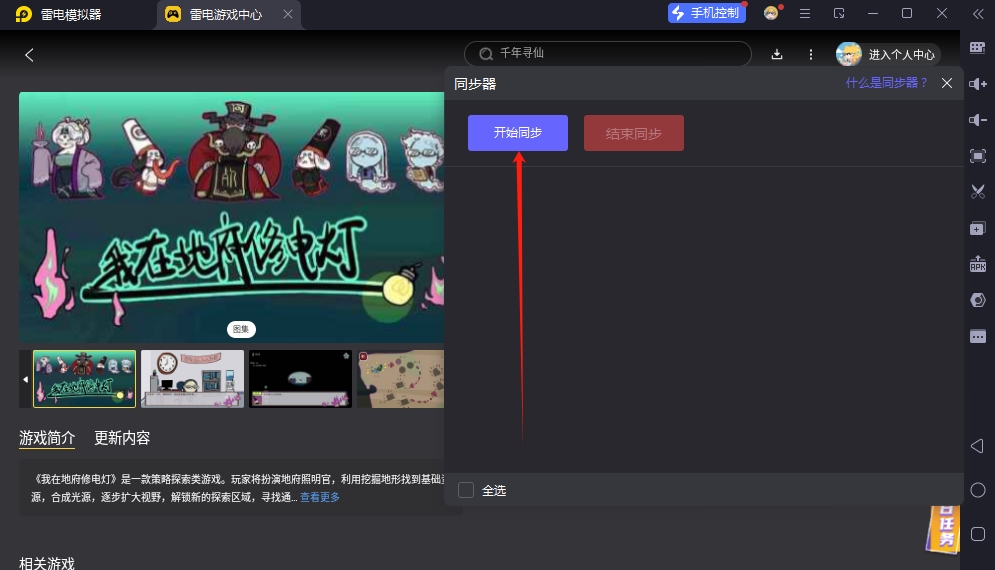Click the main game banner image

click(232, 217)
